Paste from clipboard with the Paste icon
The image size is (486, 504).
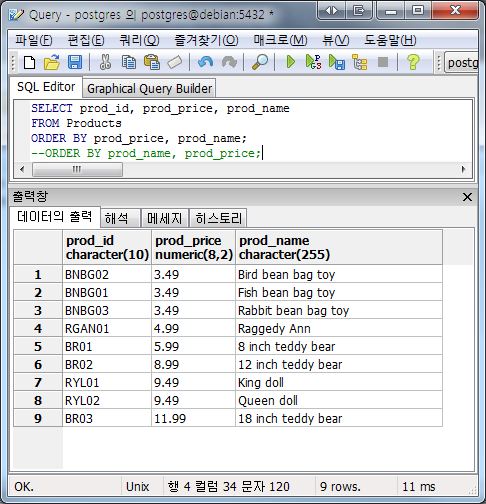152,62
